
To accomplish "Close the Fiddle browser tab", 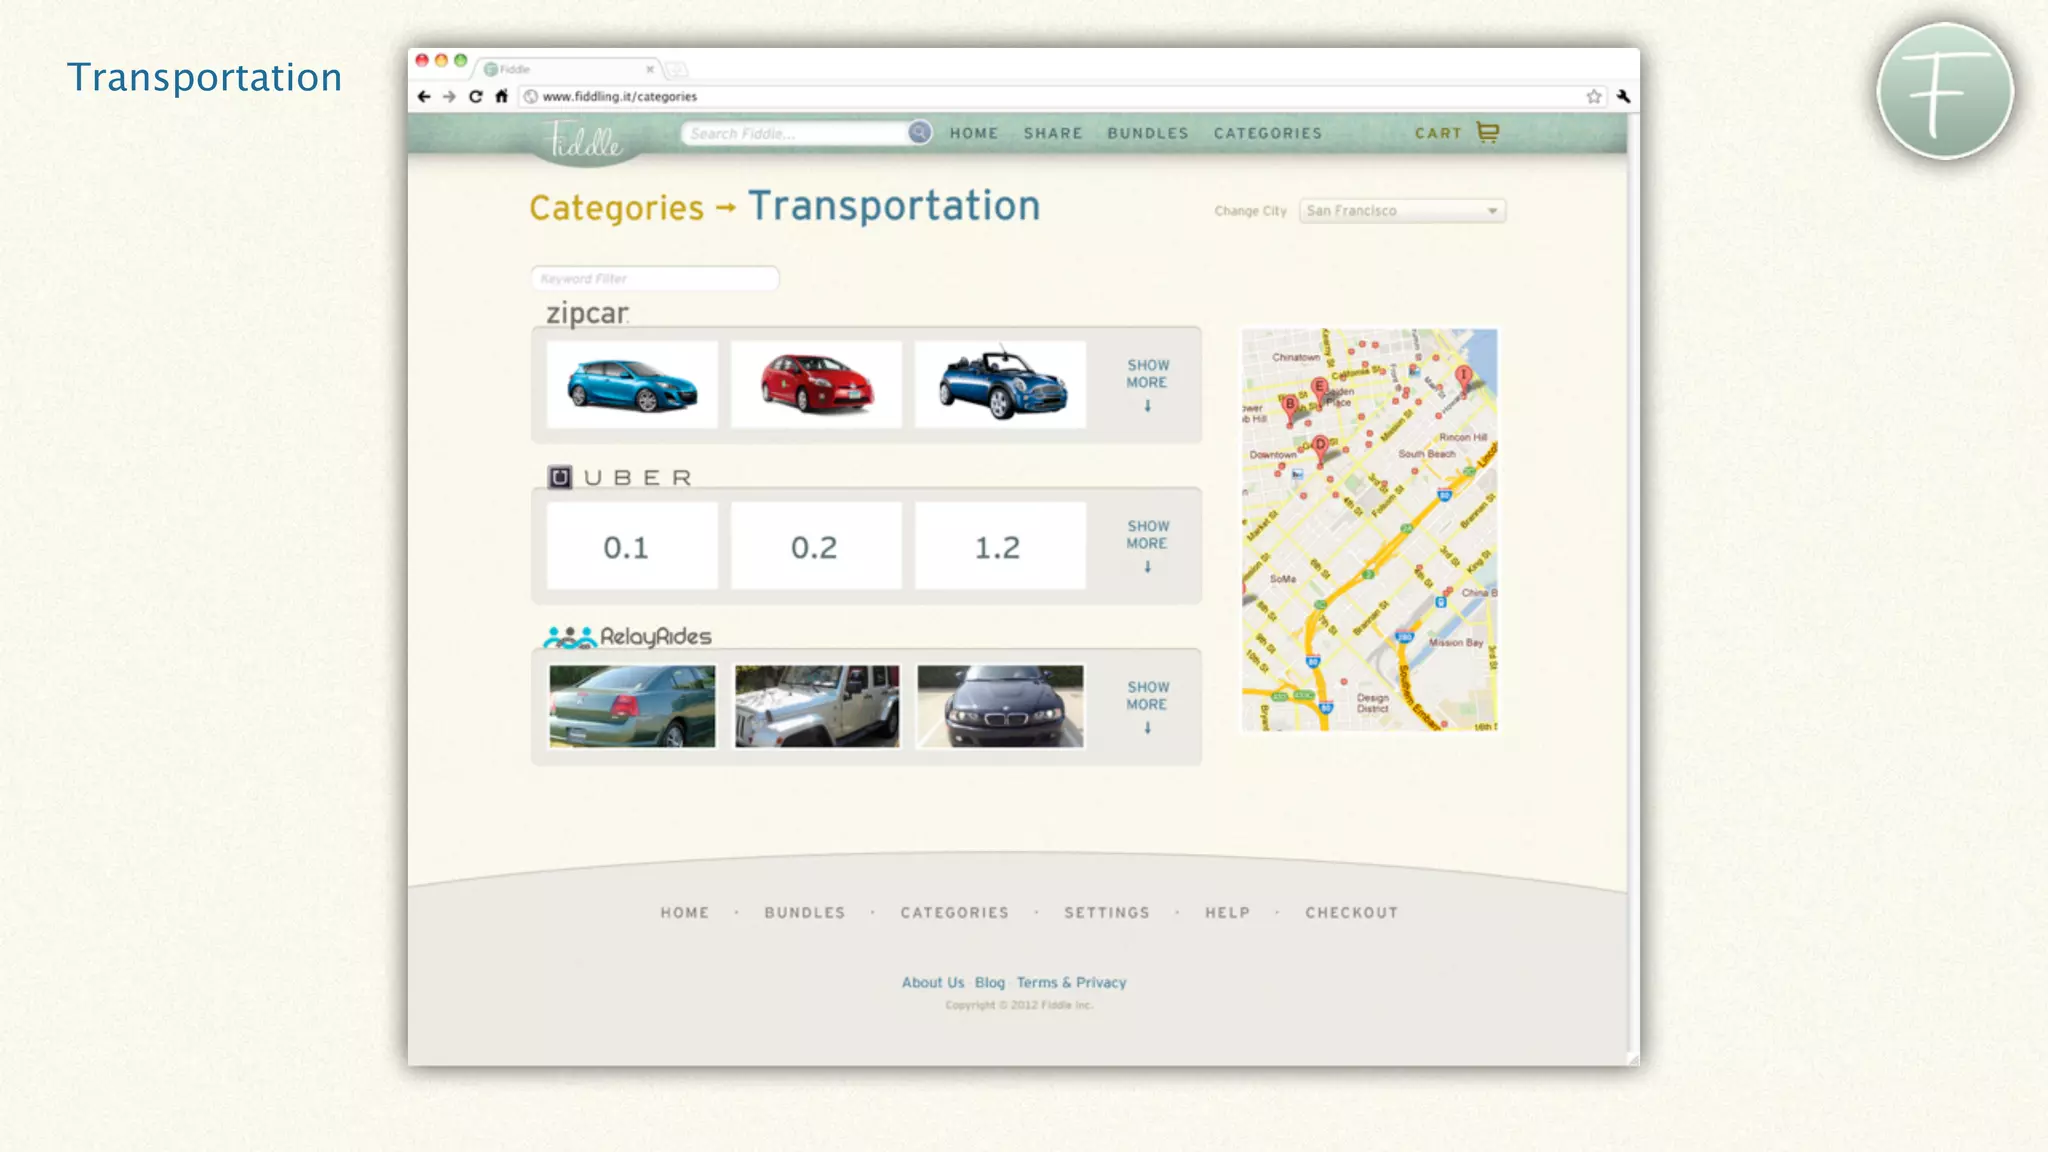I will click(x=650, y=69).
